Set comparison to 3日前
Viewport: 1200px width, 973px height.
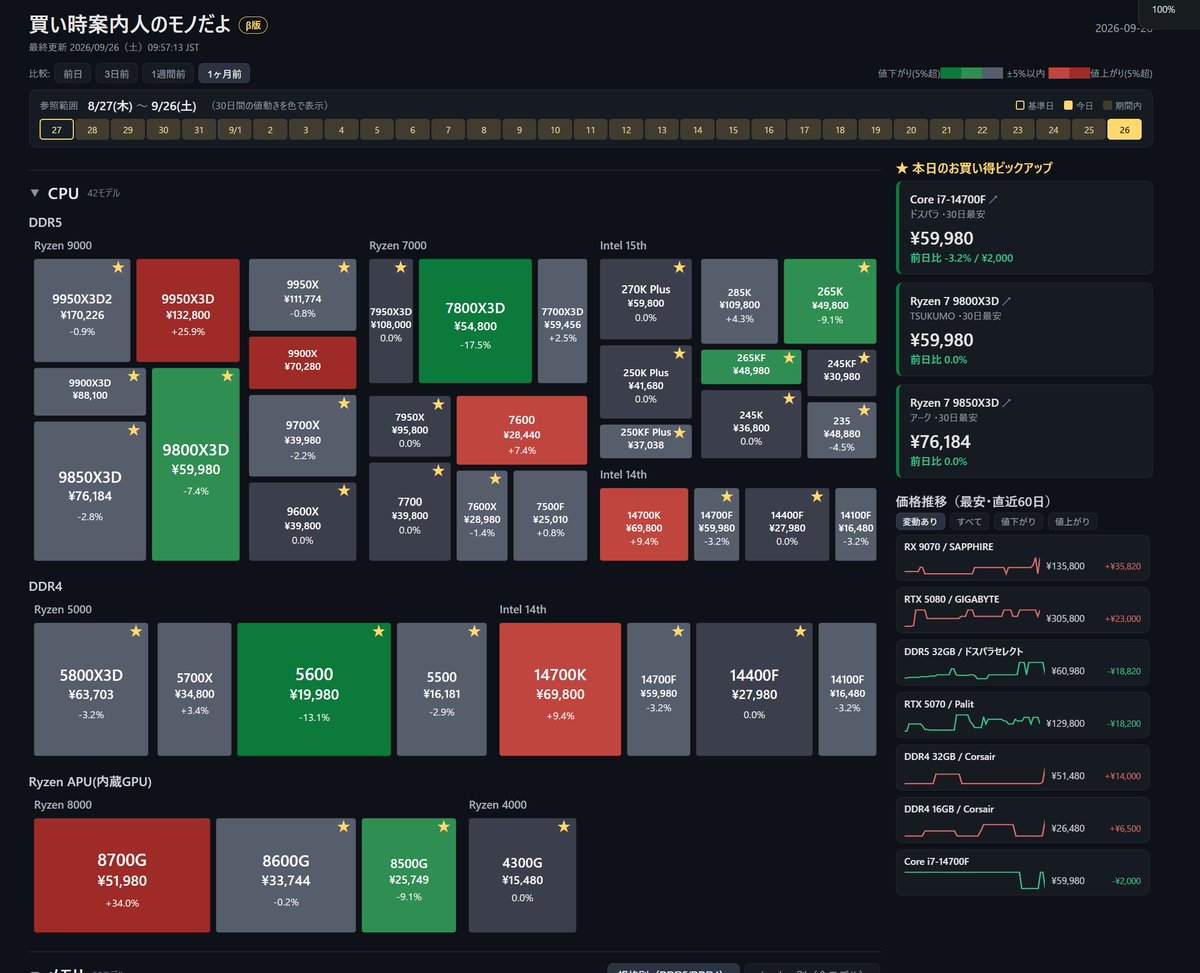(116, 73)
